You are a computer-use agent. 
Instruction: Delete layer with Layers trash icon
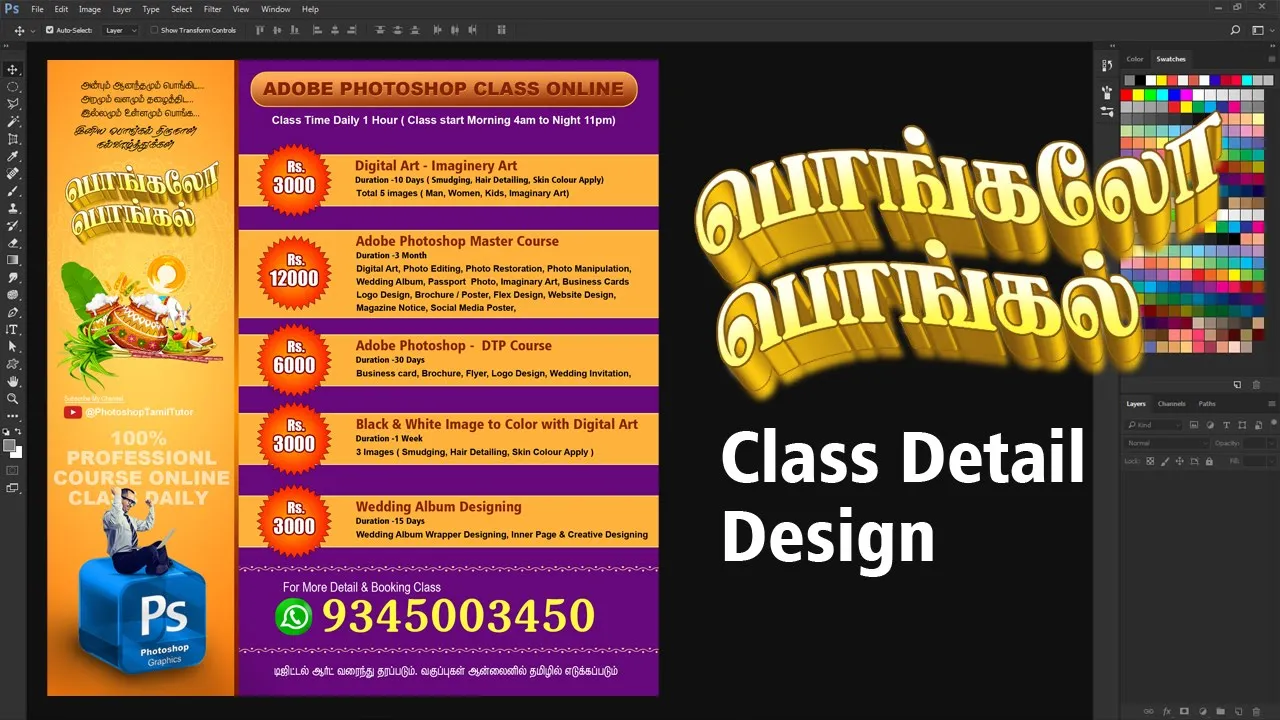pyautogui.click(x=1256, y=712)
